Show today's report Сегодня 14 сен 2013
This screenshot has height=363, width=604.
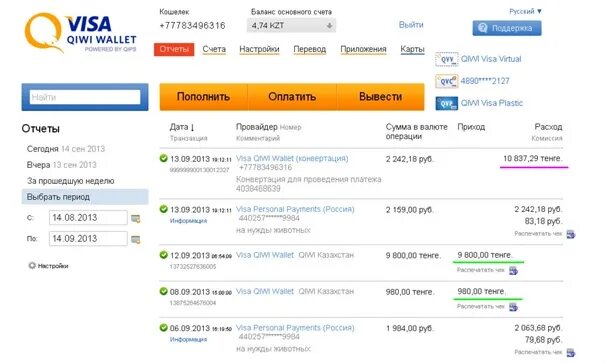tap(66, 149)
